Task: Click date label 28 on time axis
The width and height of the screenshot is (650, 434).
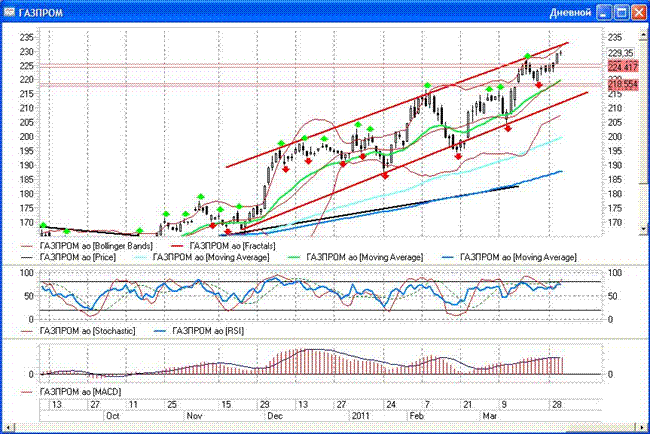Action: tap(556, 405)
